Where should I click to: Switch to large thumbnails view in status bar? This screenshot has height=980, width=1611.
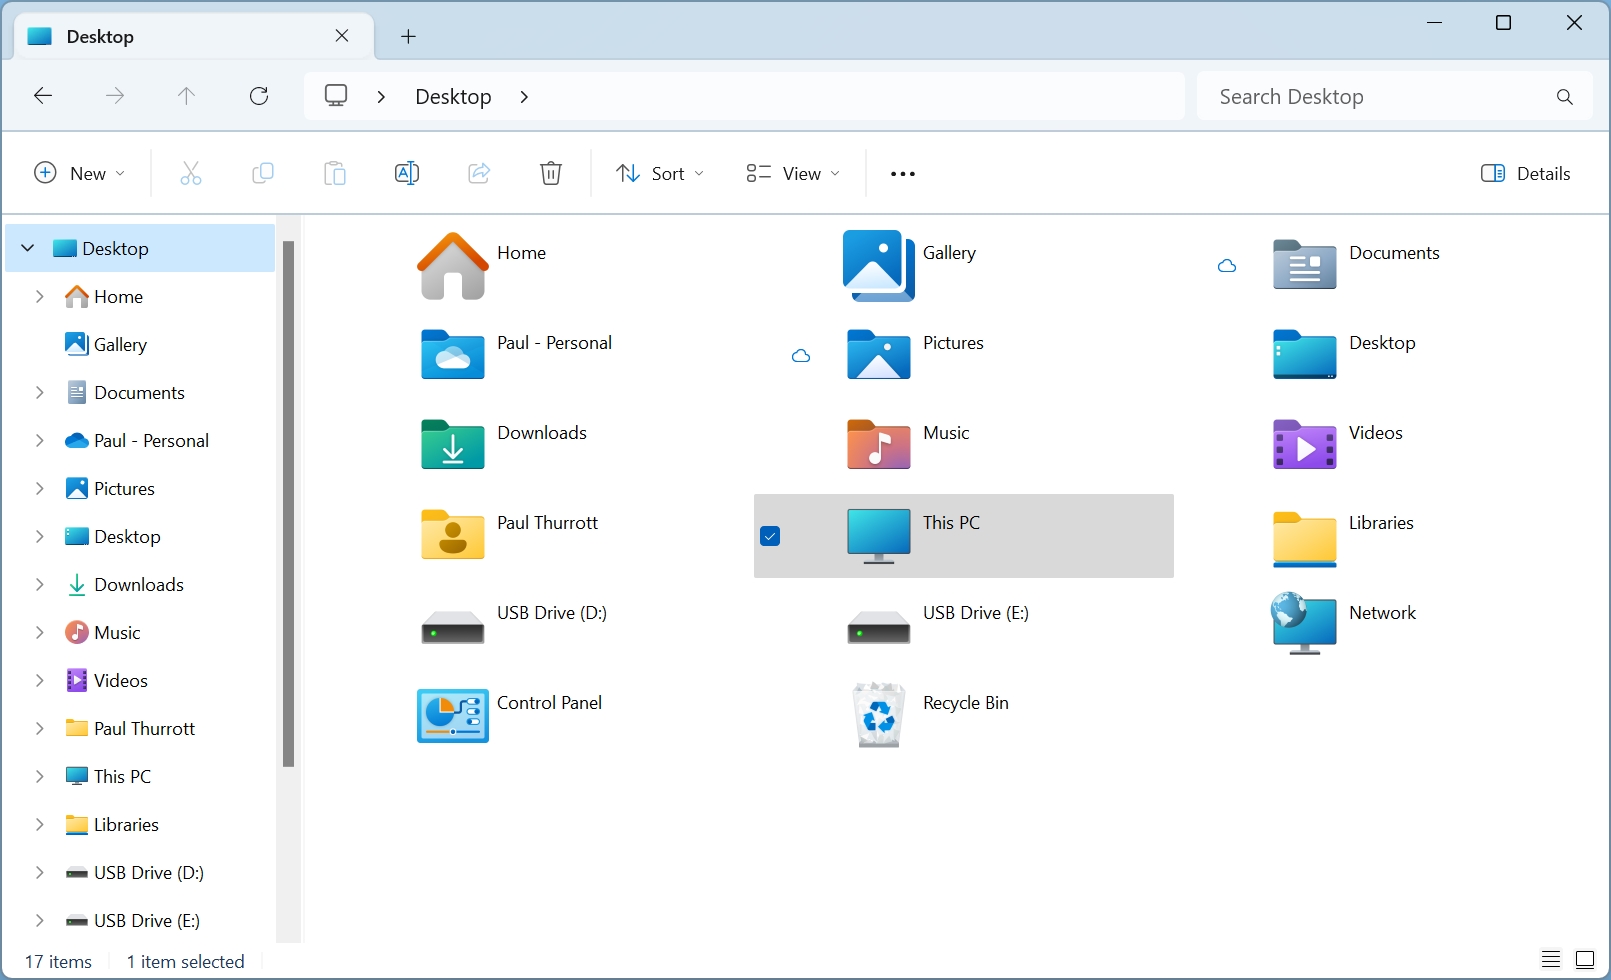pos(1585,960)
